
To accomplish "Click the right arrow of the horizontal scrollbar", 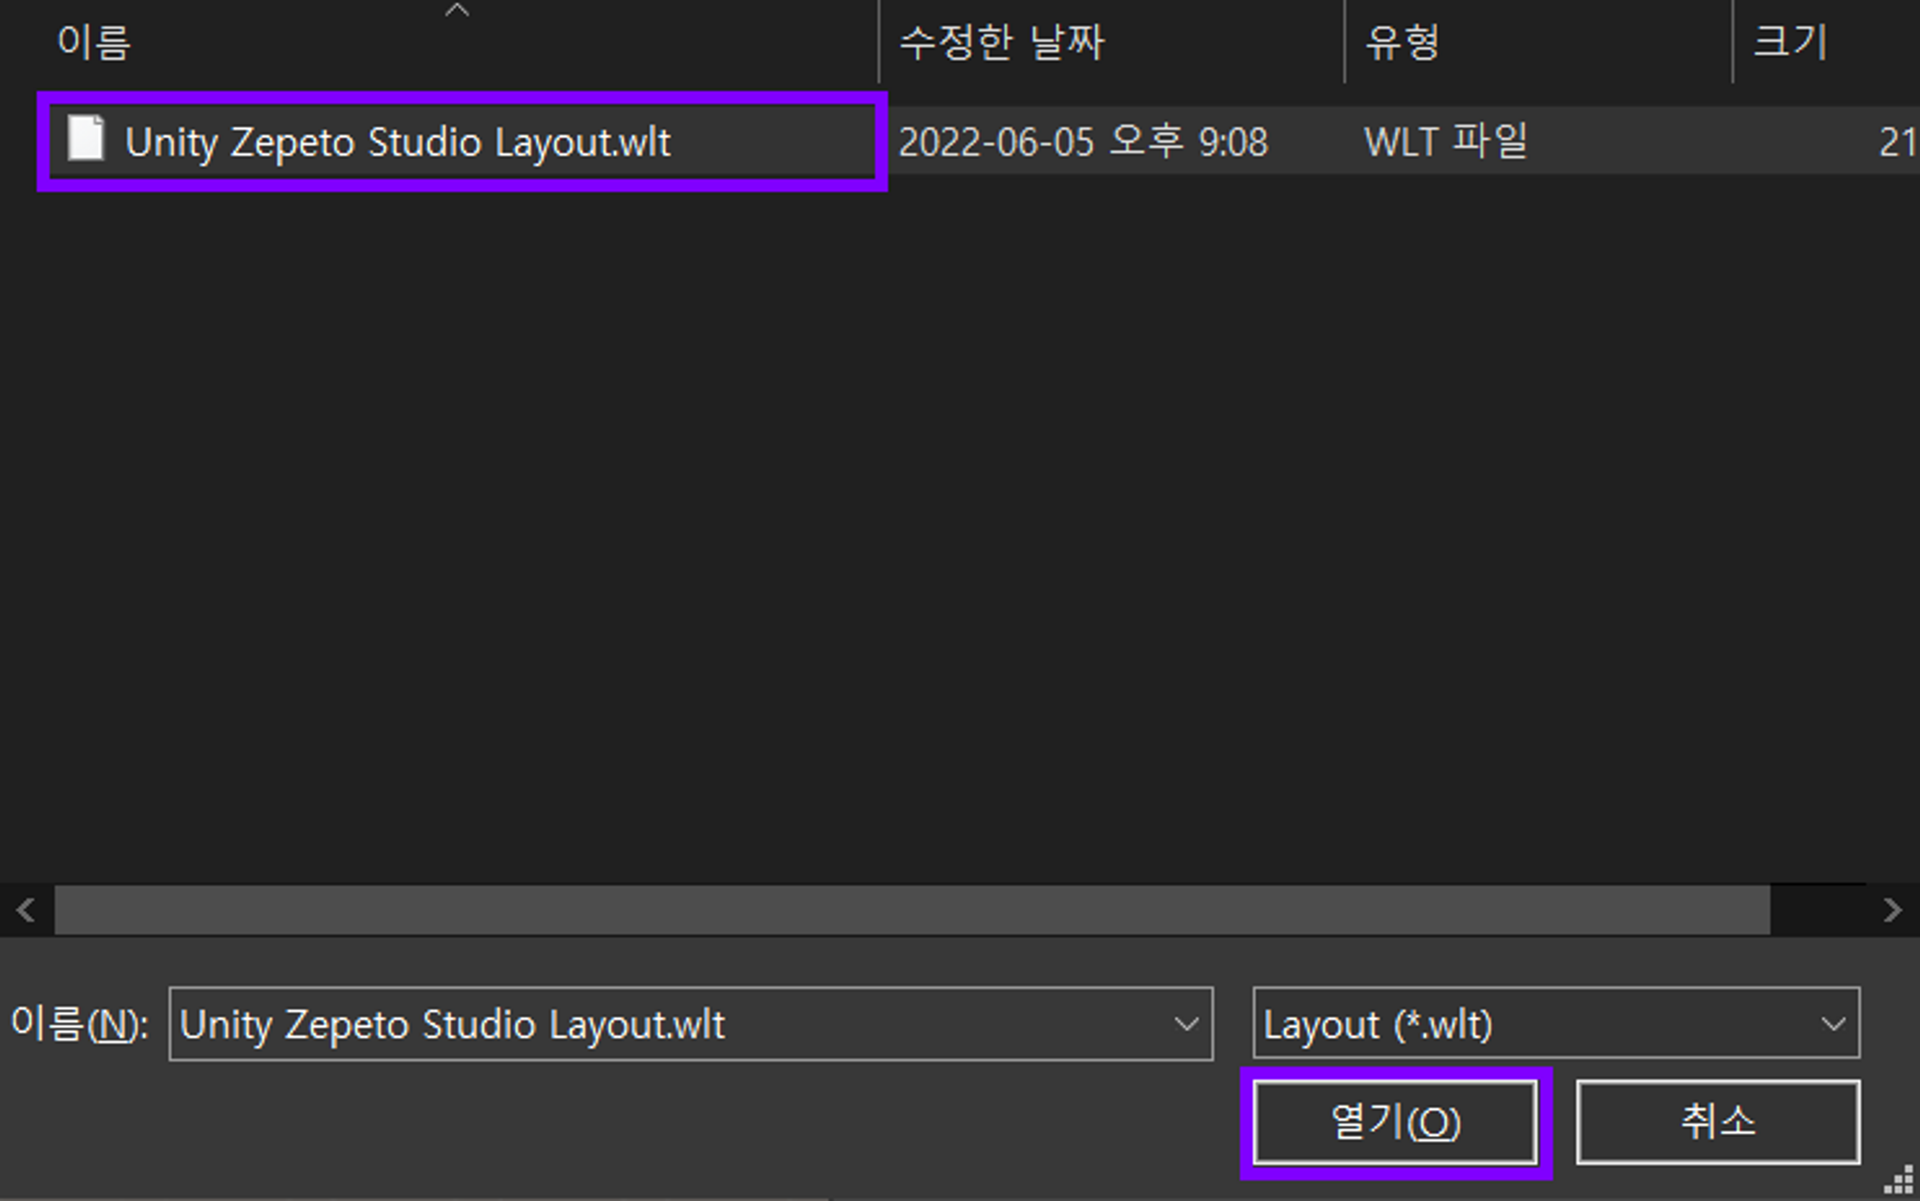I will [x=1892, y=910].
